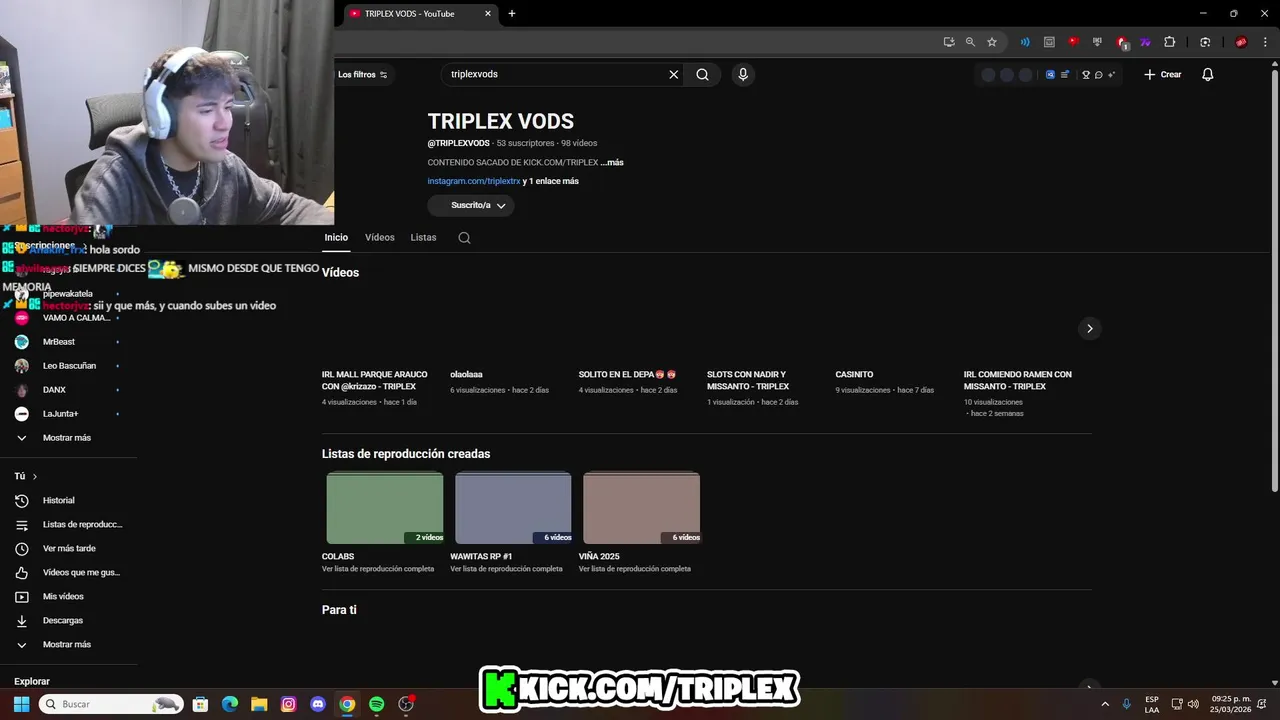The height and width of the screenshot is (720, 1280).
Task: Advance the Vídeos carousel with the right arrow
Action: click(1089, 328)
